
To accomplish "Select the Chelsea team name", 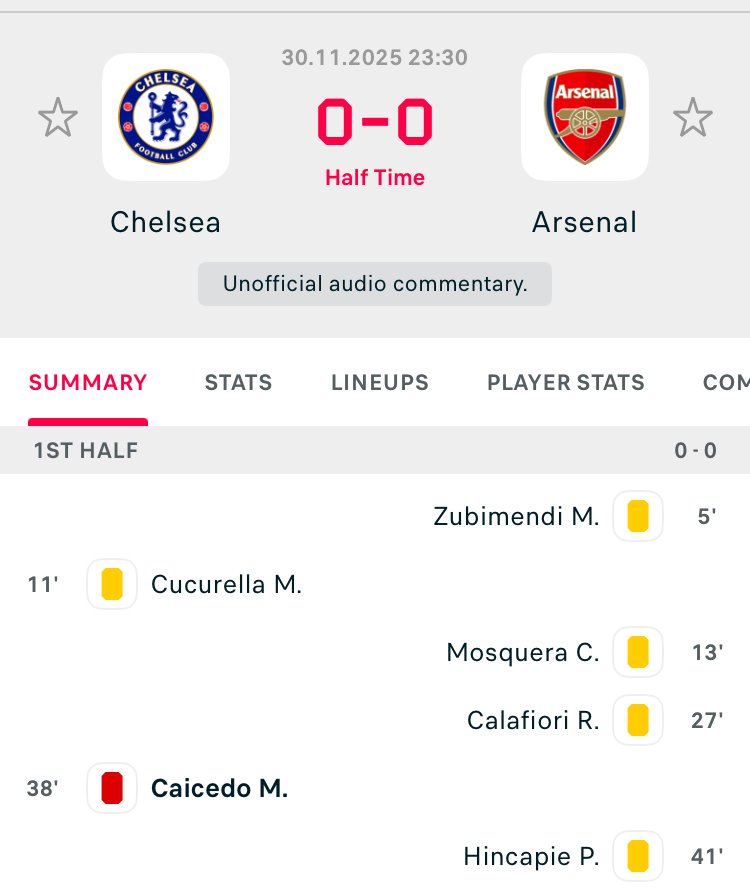I will [x=166, y=221].
